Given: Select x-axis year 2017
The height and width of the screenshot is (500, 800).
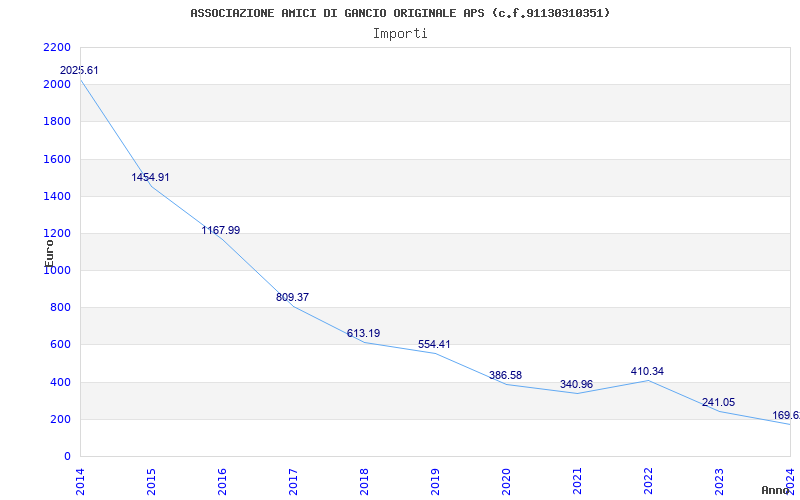Looking at the screenshot, I should point(293,481).
